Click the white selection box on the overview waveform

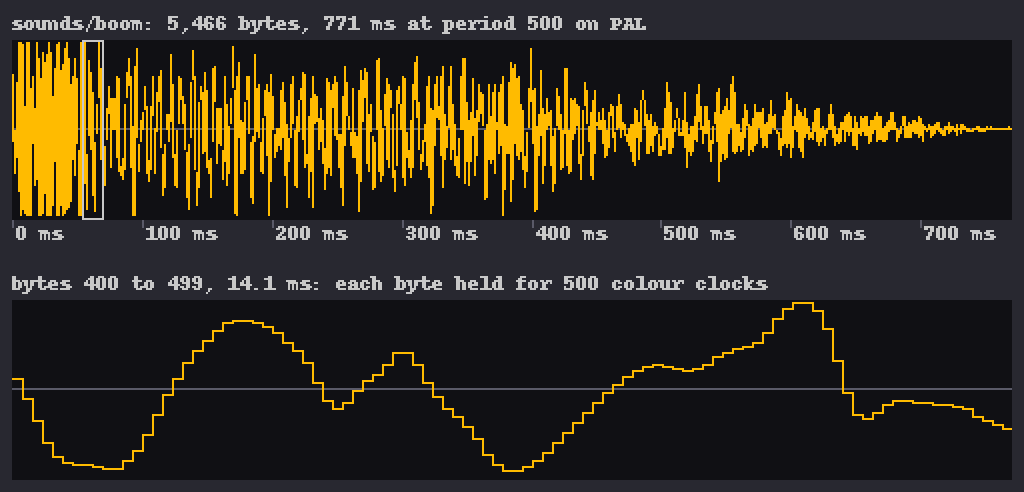click(93, 129)
